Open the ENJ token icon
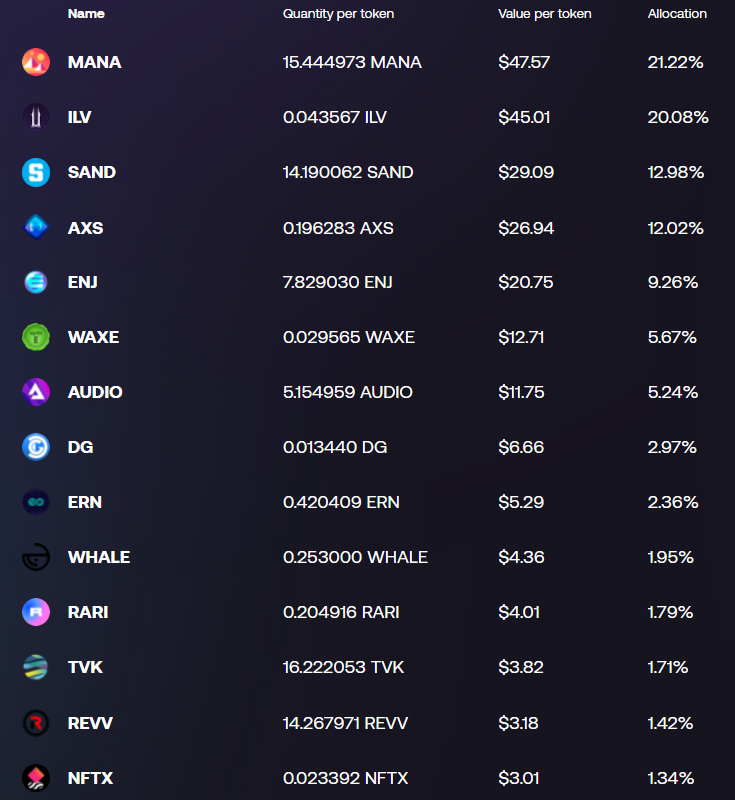735x800 pixels. click(x=36, y=282)
